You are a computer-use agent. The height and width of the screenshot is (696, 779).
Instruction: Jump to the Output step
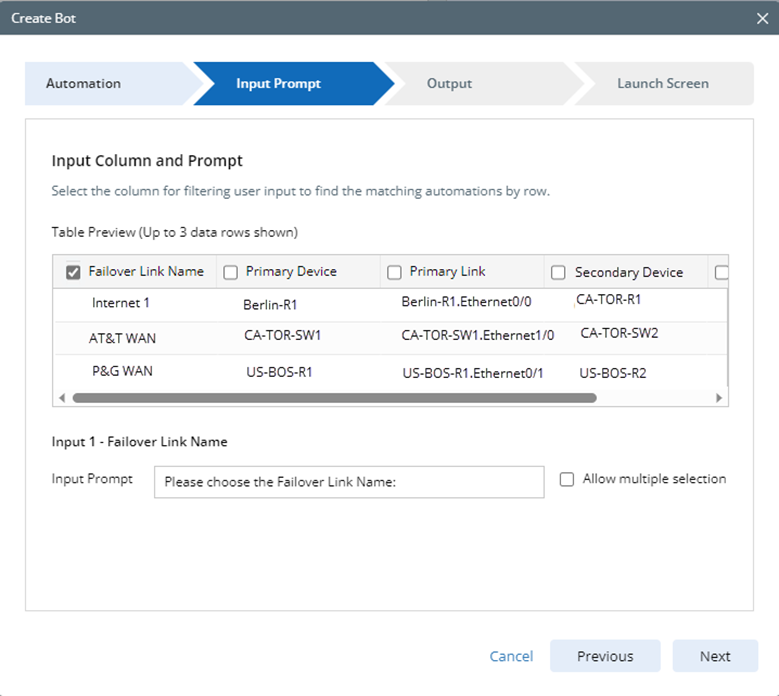[x=449, y=84]
